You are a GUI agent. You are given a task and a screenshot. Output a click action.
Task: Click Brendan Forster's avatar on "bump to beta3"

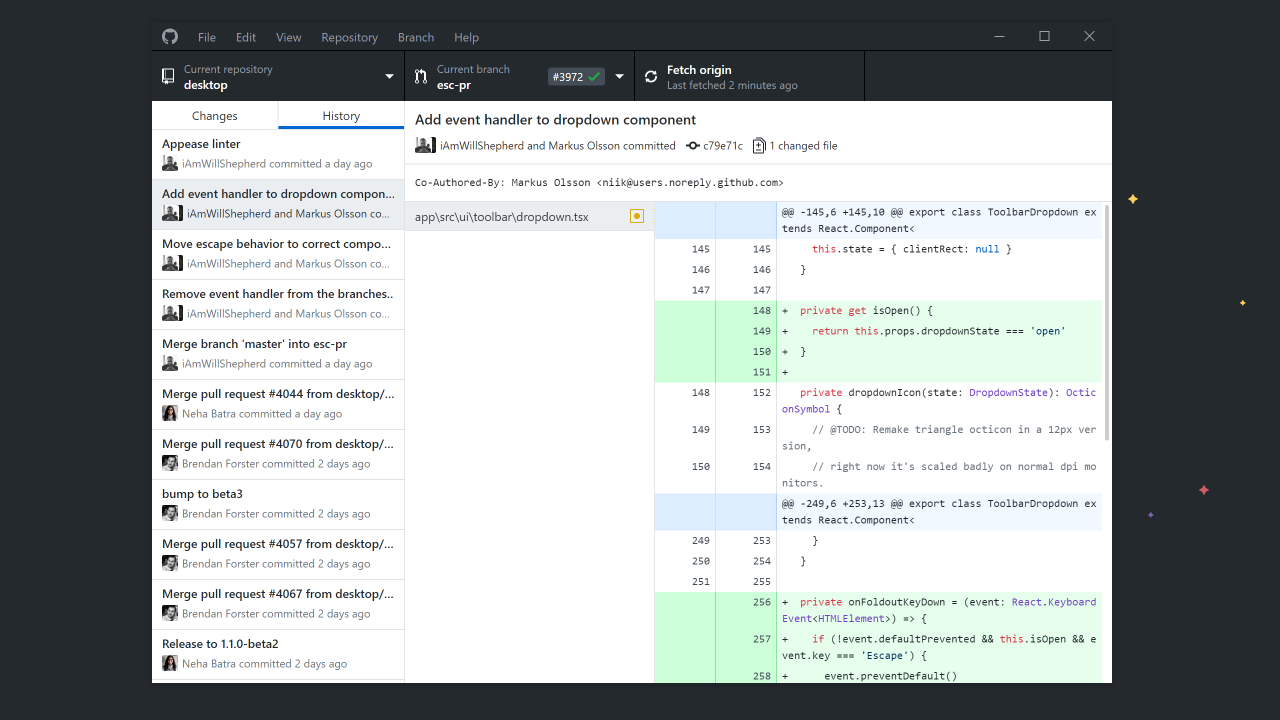pyautogui.click(x=170, y=512)
